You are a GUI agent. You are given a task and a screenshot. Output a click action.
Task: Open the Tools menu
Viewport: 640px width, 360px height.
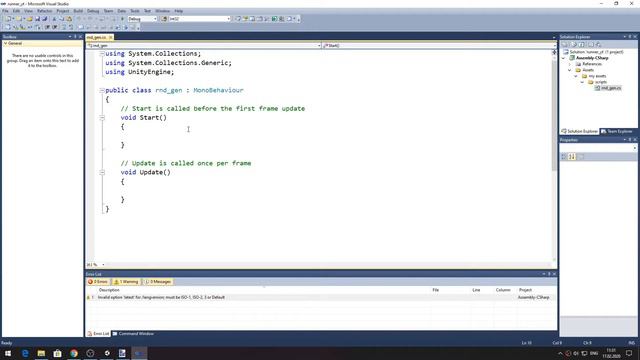(135, 11)
